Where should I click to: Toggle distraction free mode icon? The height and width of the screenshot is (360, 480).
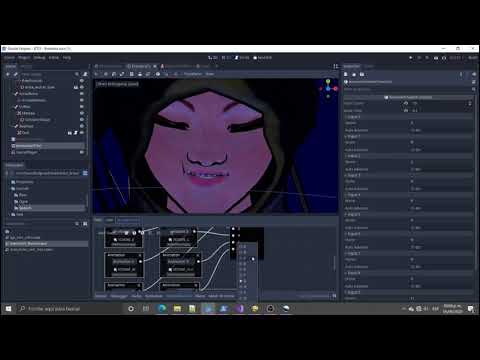pos(335,66)
